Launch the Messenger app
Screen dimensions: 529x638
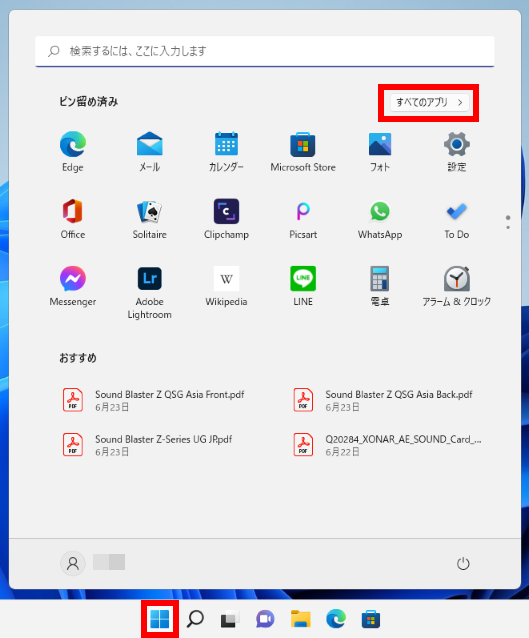pyautogui.click(x=73, y=286)
